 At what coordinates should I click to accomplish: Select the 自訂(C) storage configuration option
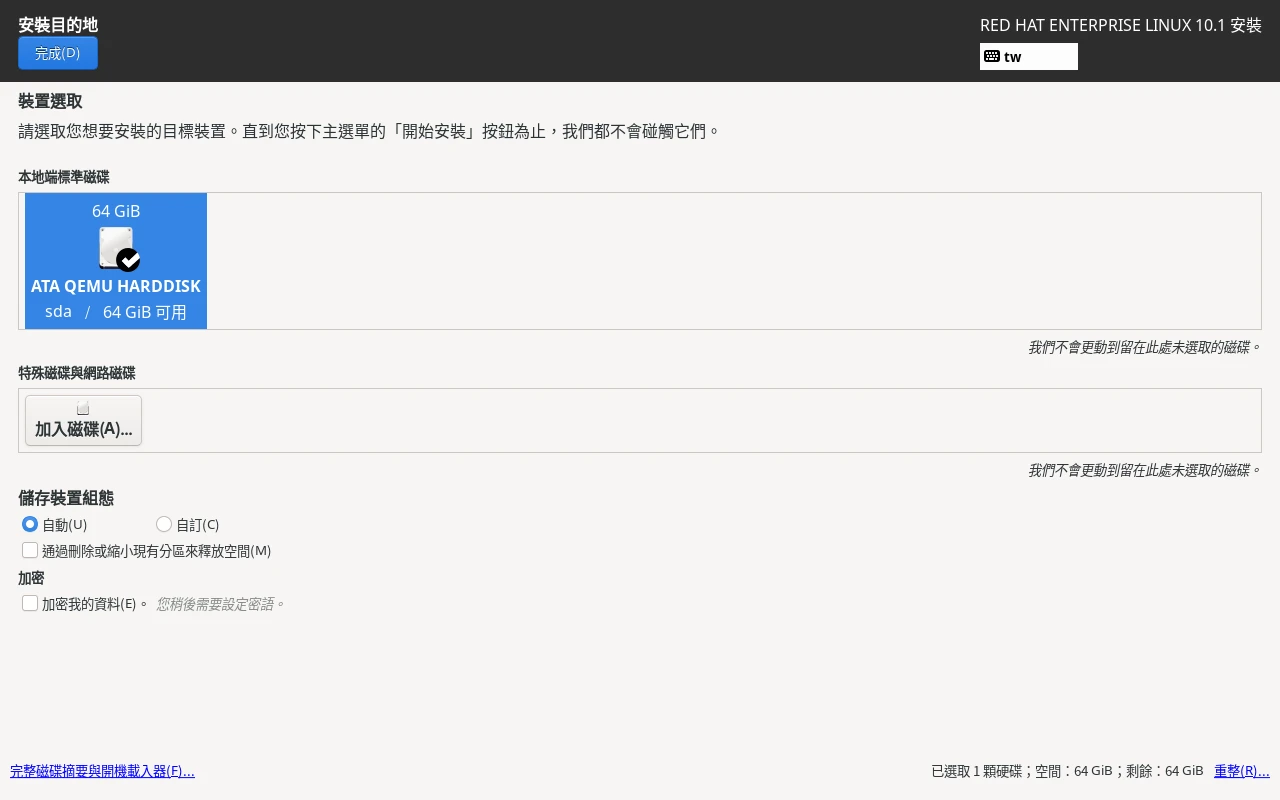(164, 524)
